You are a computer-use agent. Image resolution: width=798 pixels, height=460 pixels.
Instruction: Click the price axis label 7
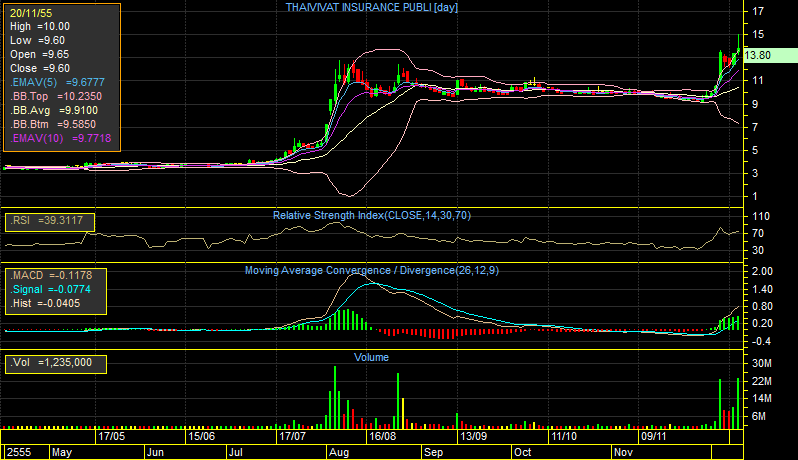coord(755,127)
